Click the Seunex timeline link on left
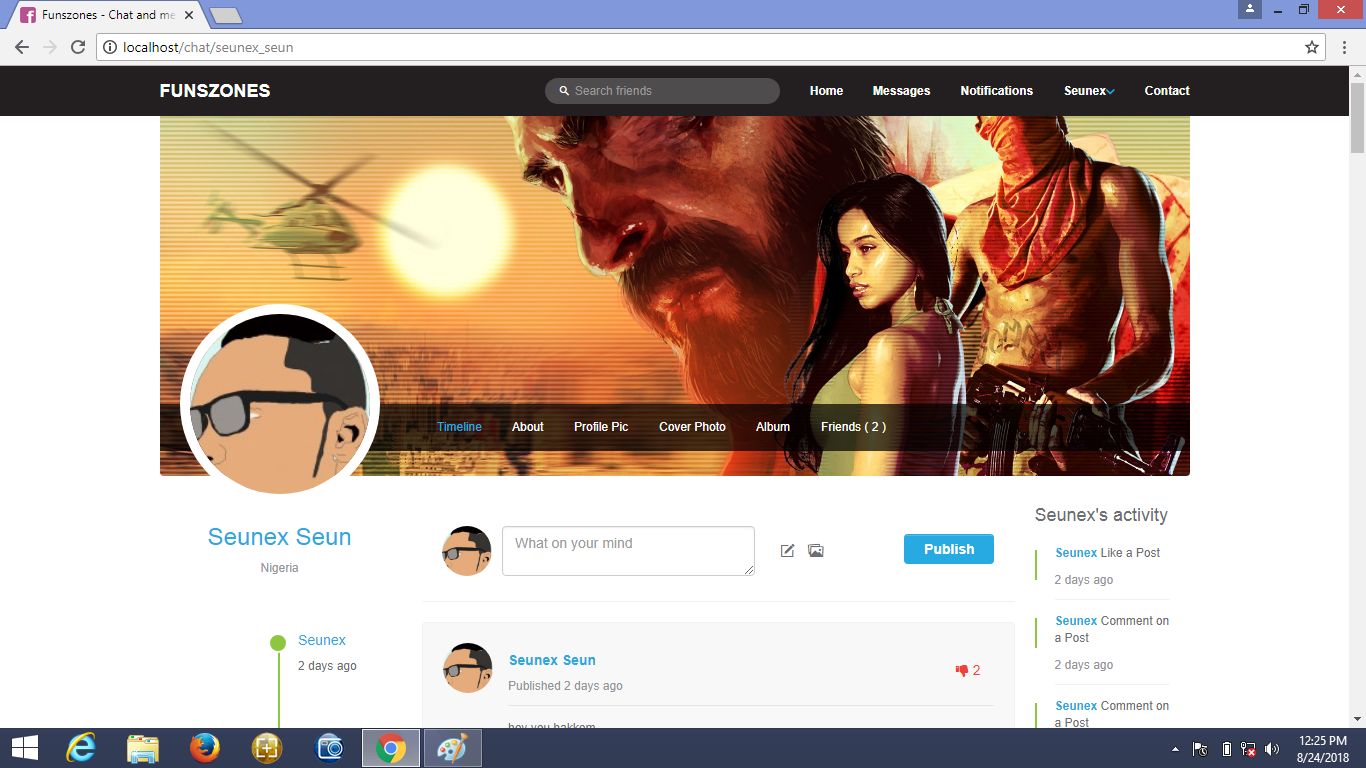The width and height of the screenshot is (1366, 768). pos(322,640)
